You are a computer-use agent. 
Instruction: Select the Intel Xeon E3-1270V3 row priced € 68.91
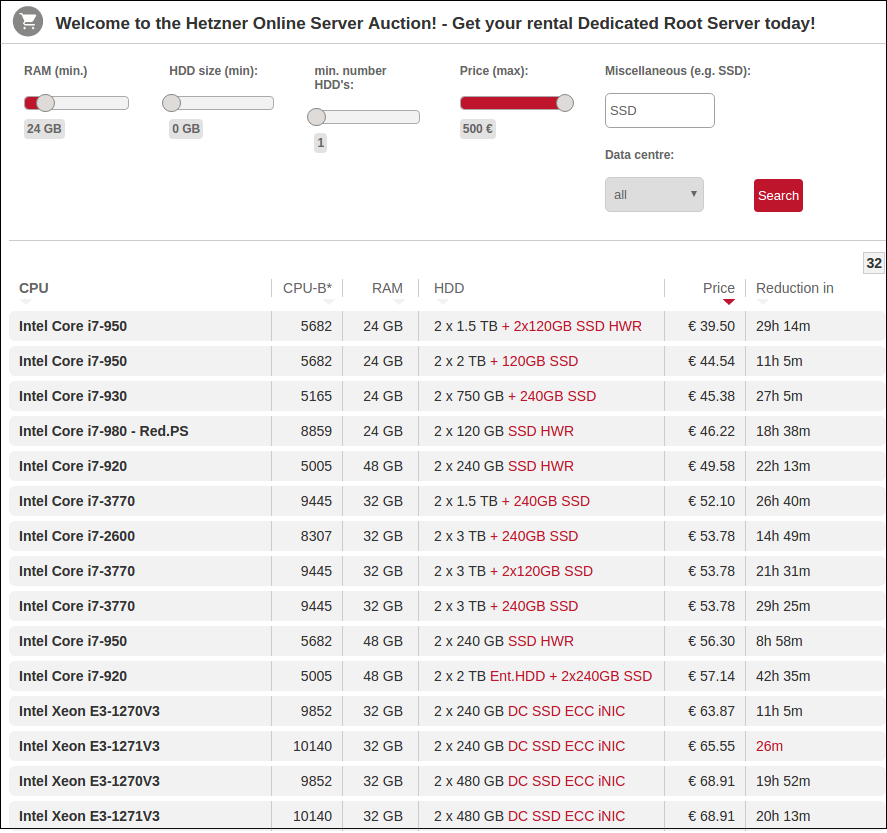(447, 782)
